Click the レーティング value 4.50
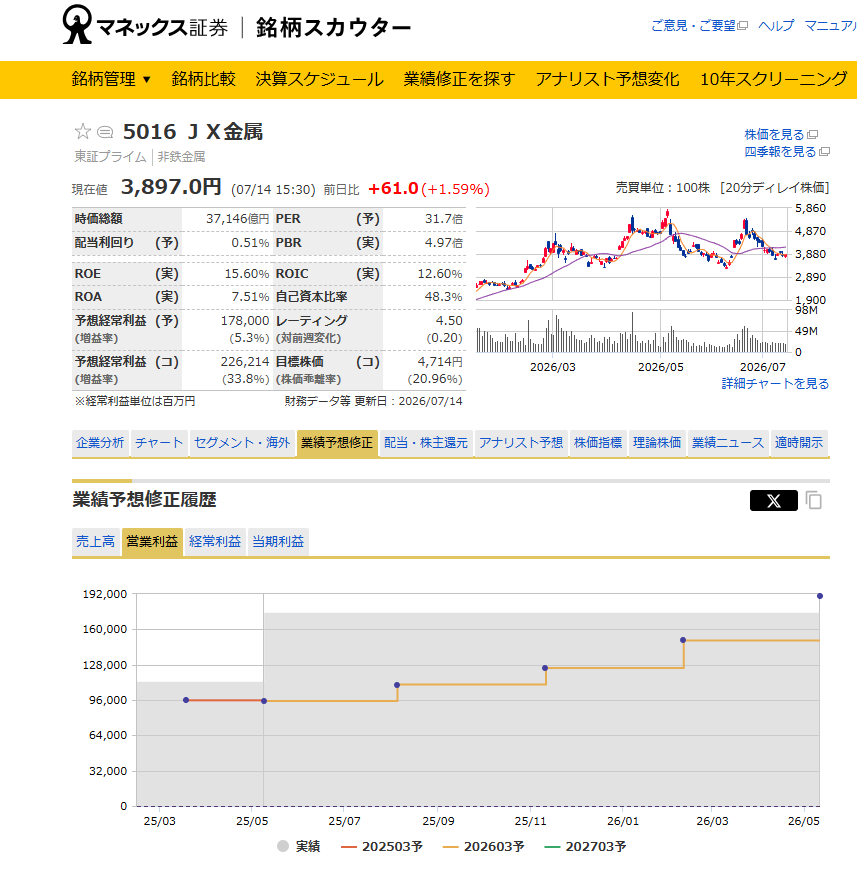Viewport: 857px width, 877px height. coord(449,320)
